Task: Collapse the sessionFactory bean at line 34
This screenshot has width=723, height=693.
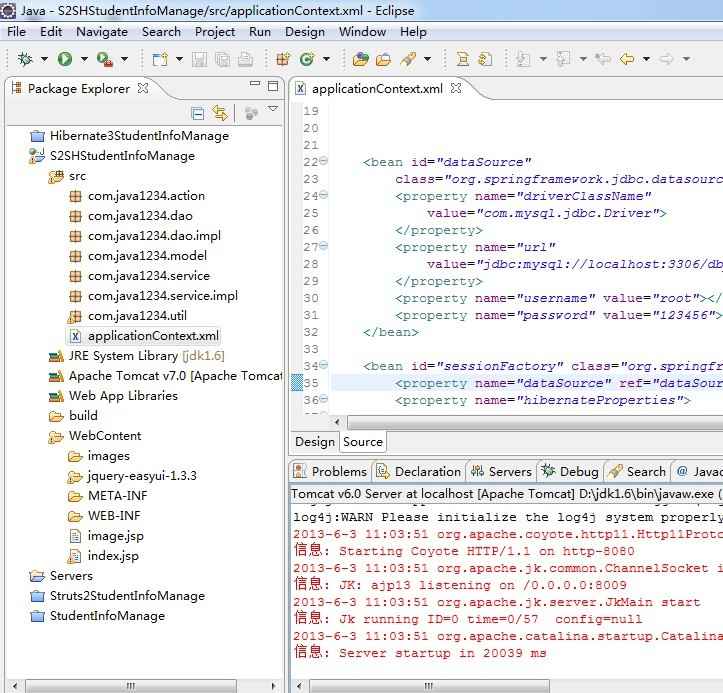Action: tap(324, 366)
